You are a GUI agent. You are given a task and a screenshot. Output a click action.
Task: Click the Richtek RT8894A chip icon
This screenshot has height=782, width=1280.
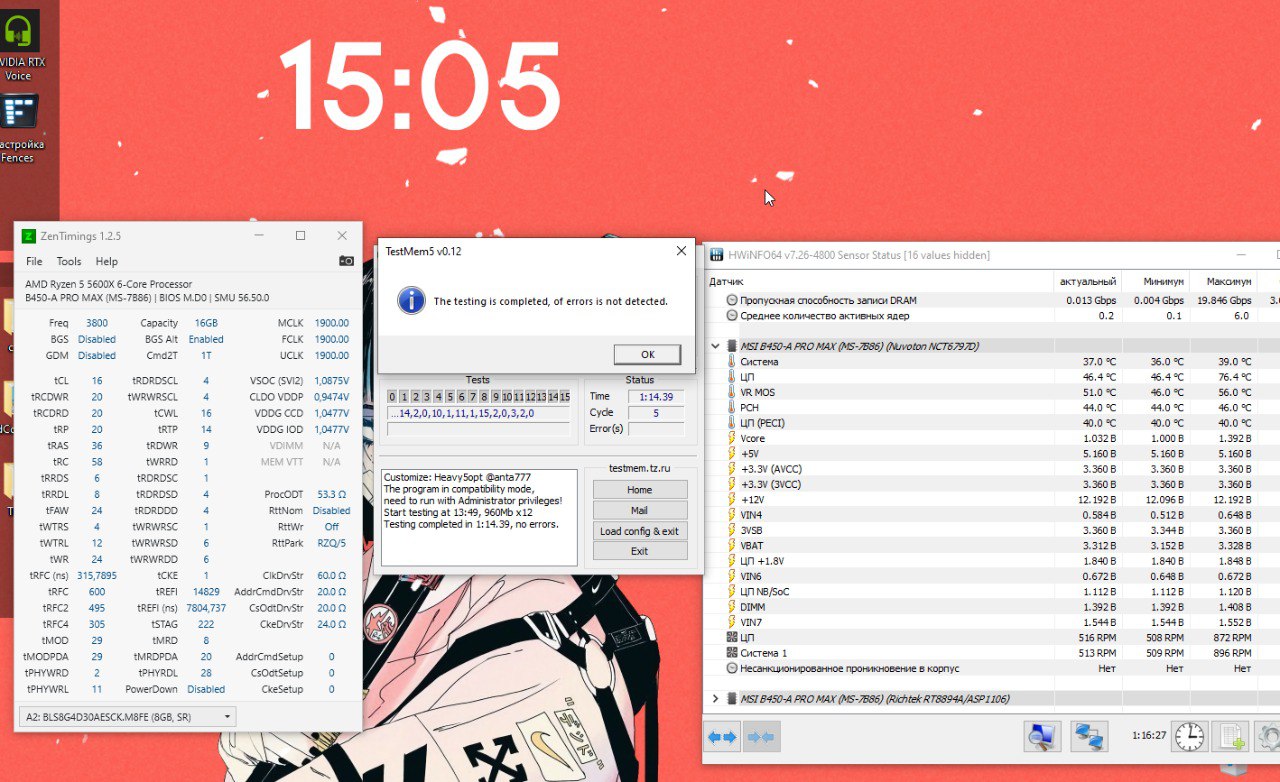[x=732, y=699]
